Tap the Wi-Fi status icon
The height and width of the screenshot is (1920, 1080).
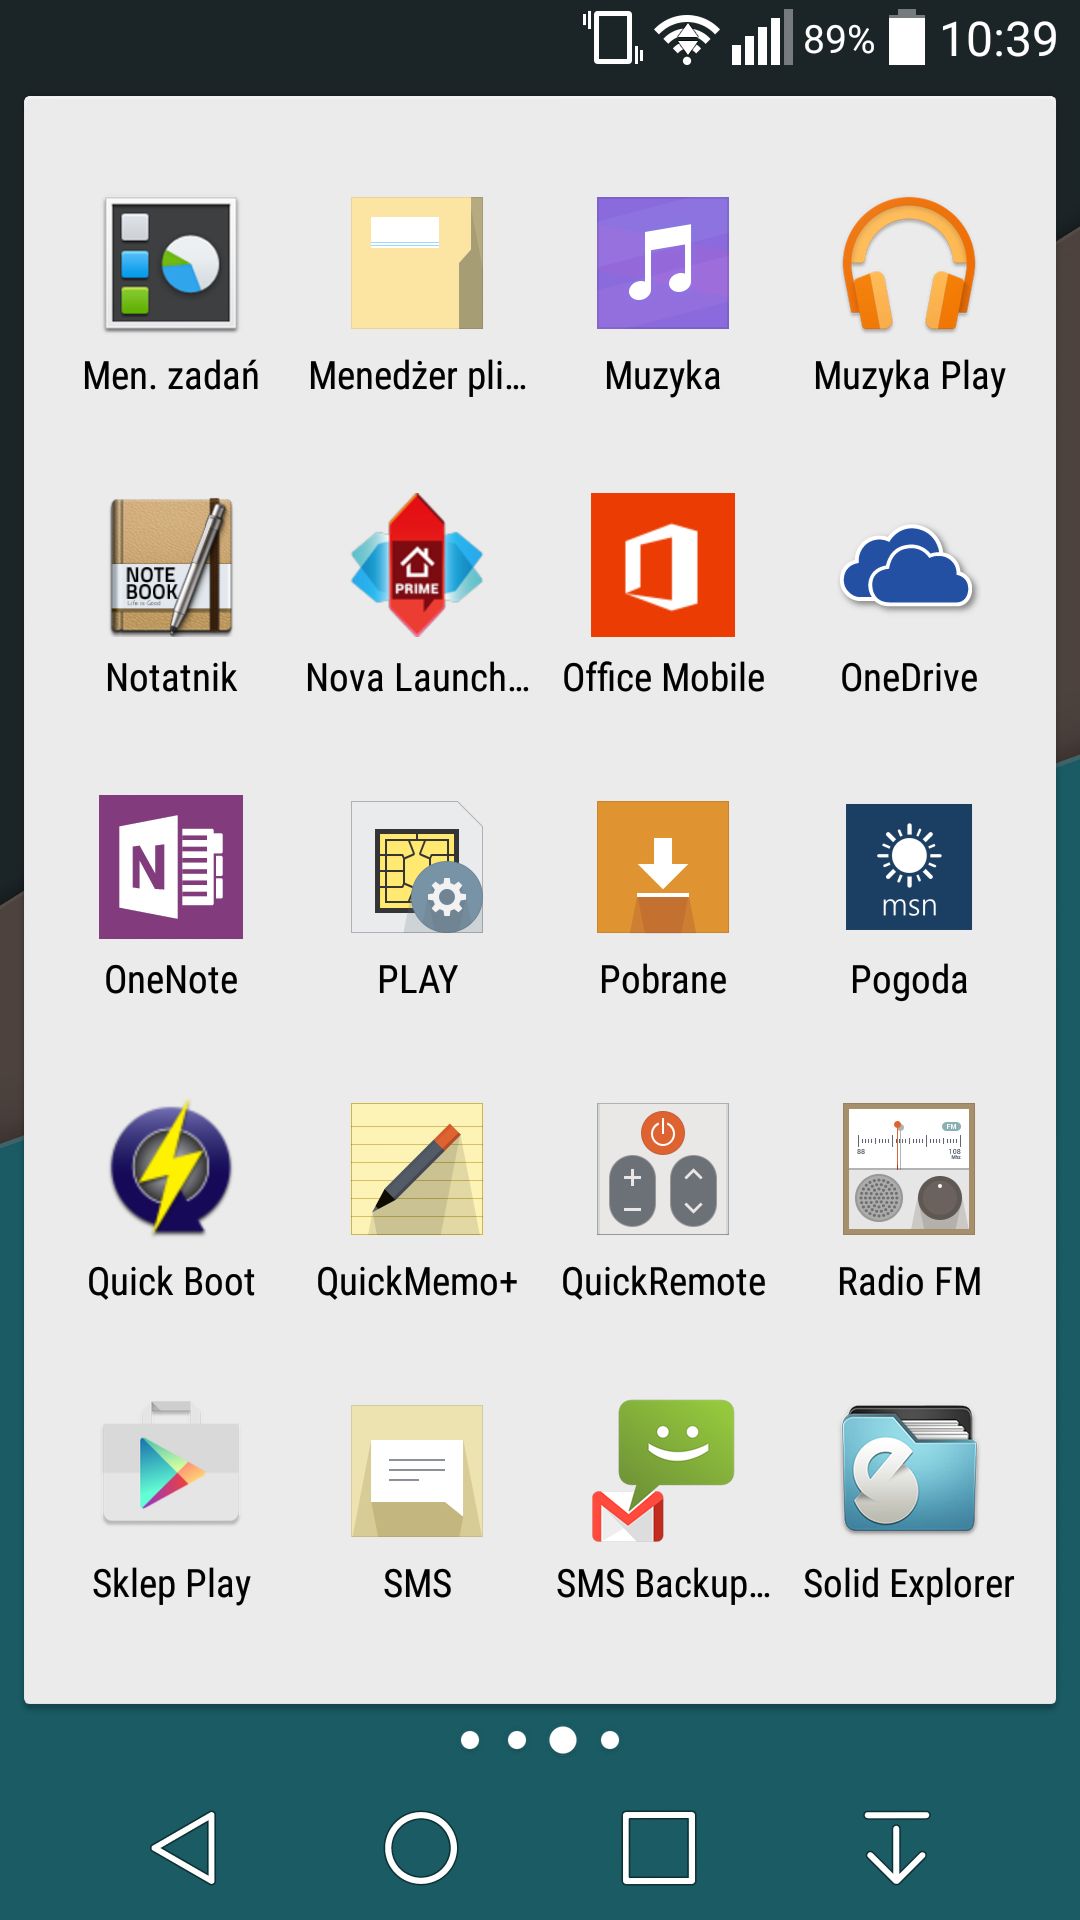pos(687,39)
